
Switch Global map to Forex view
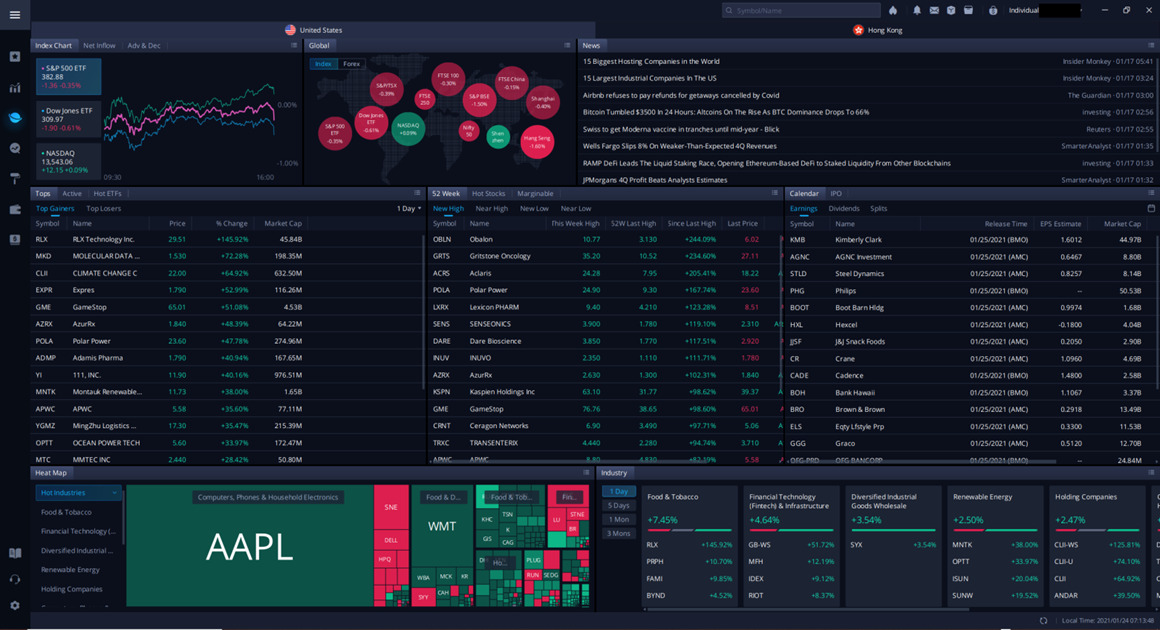(x=351, y=64)
